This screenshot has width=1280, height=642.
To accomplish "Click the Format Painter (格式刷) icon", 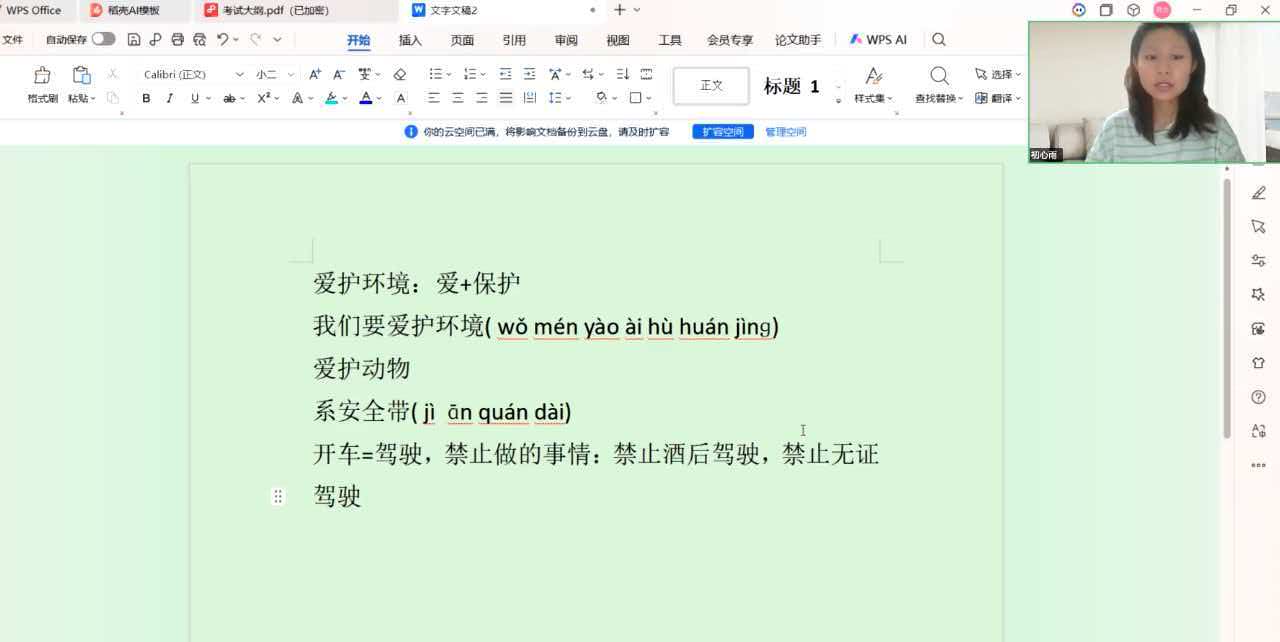I will coord(42,75).
